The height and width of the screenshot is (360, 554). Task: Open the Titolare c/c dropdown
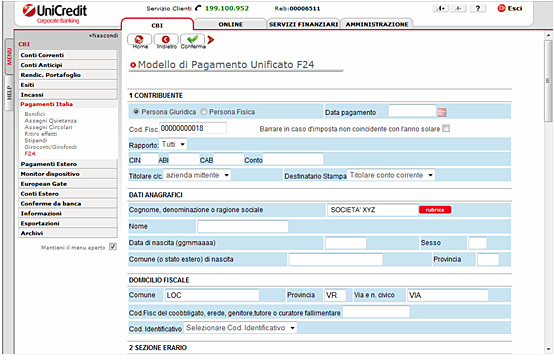click(x=197, y=175)
